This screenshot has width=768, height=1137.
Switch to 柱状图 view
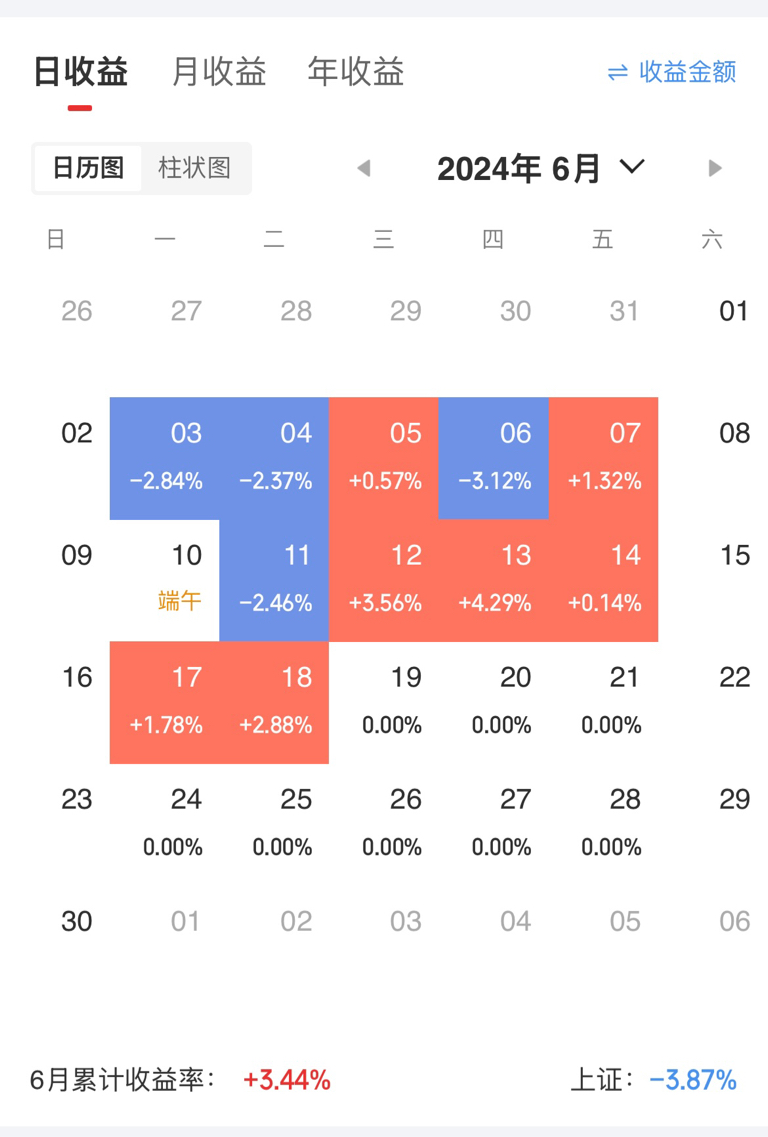click(194, 168)
